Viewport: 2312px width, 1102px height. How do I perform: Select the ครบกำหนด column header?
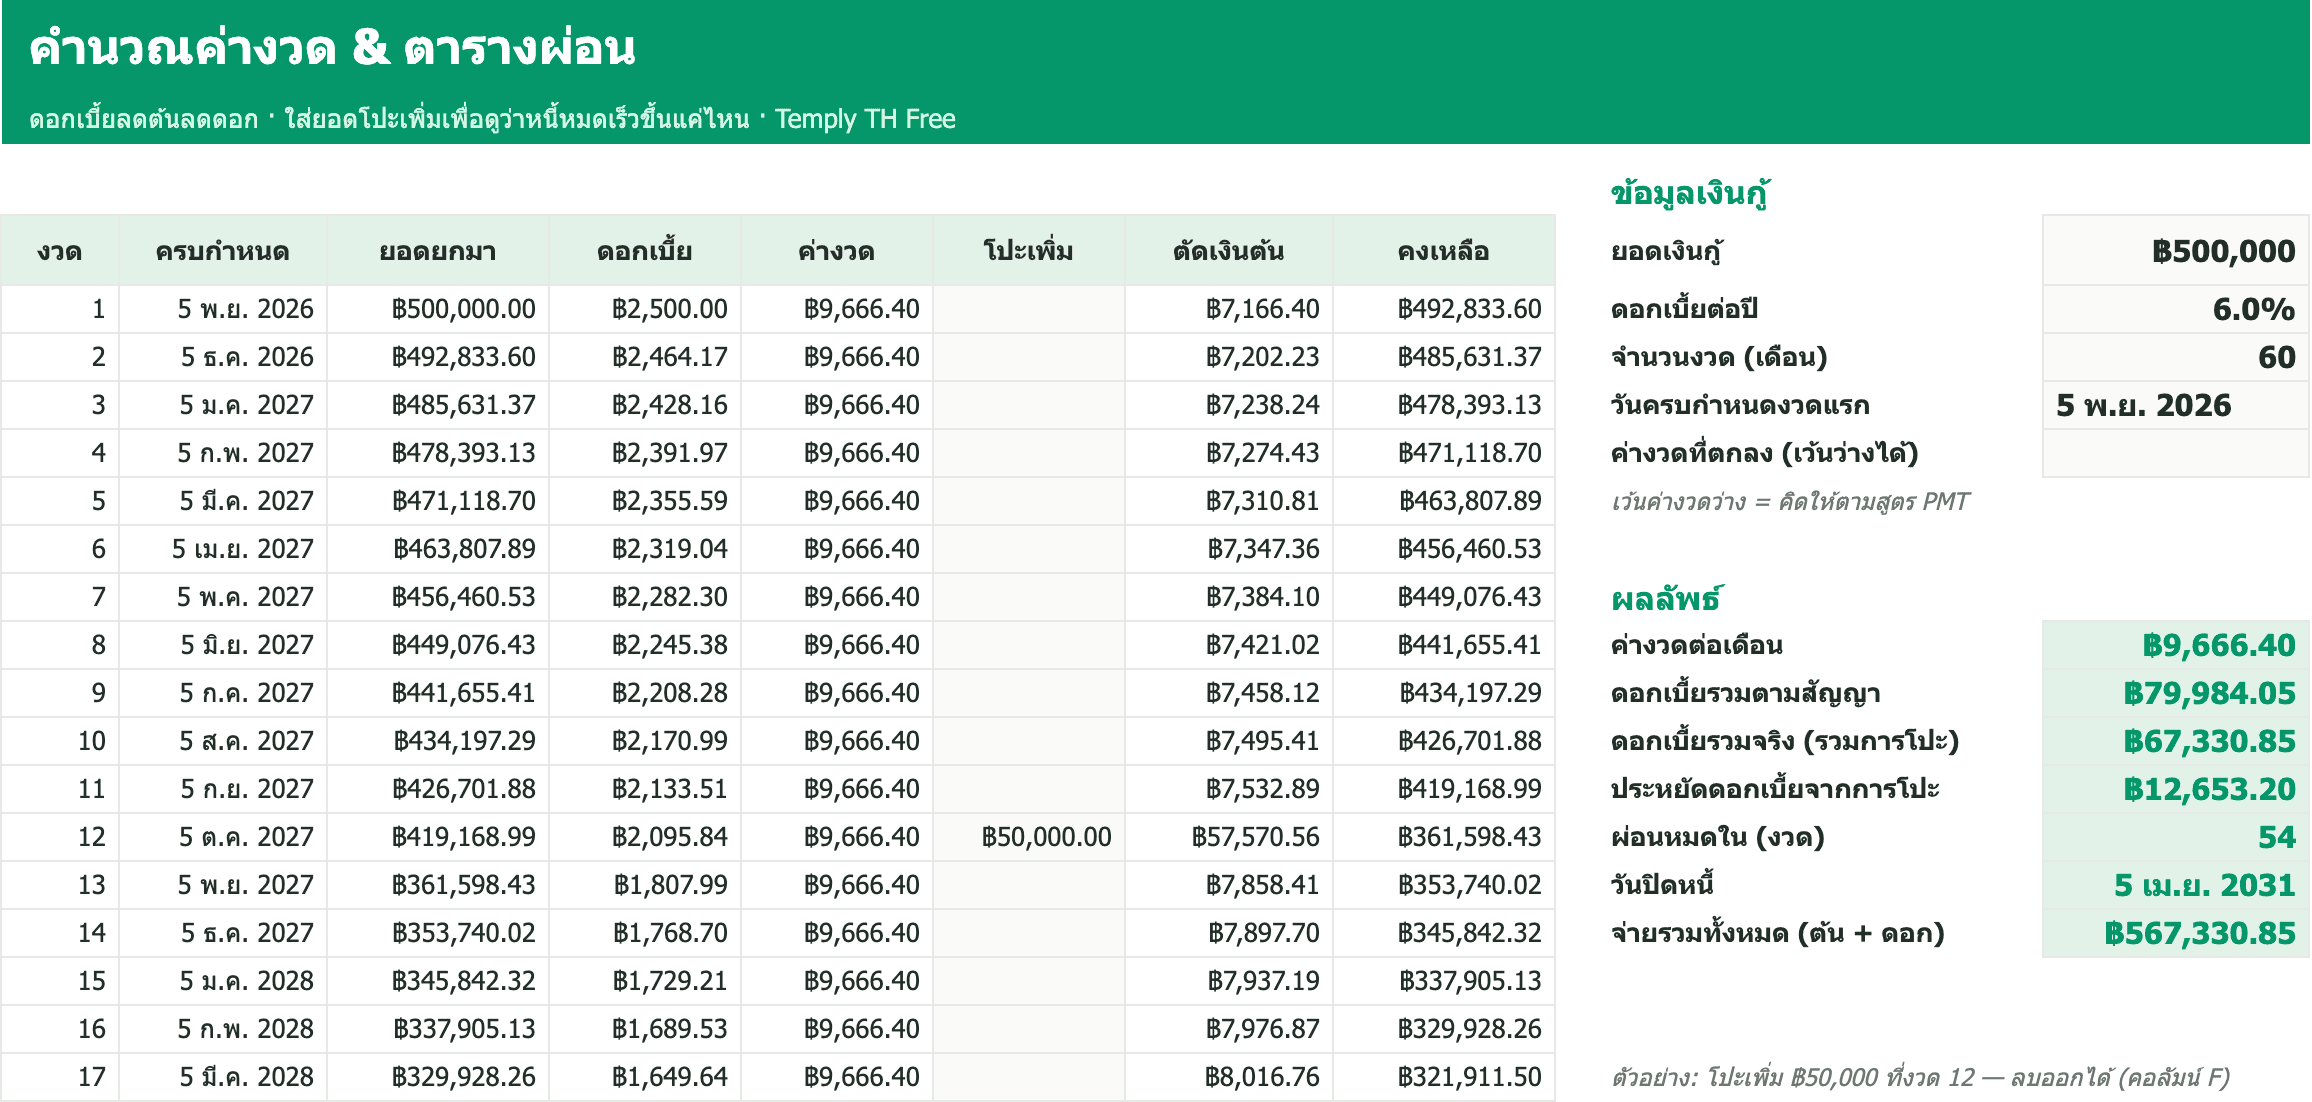coord(222,250)
